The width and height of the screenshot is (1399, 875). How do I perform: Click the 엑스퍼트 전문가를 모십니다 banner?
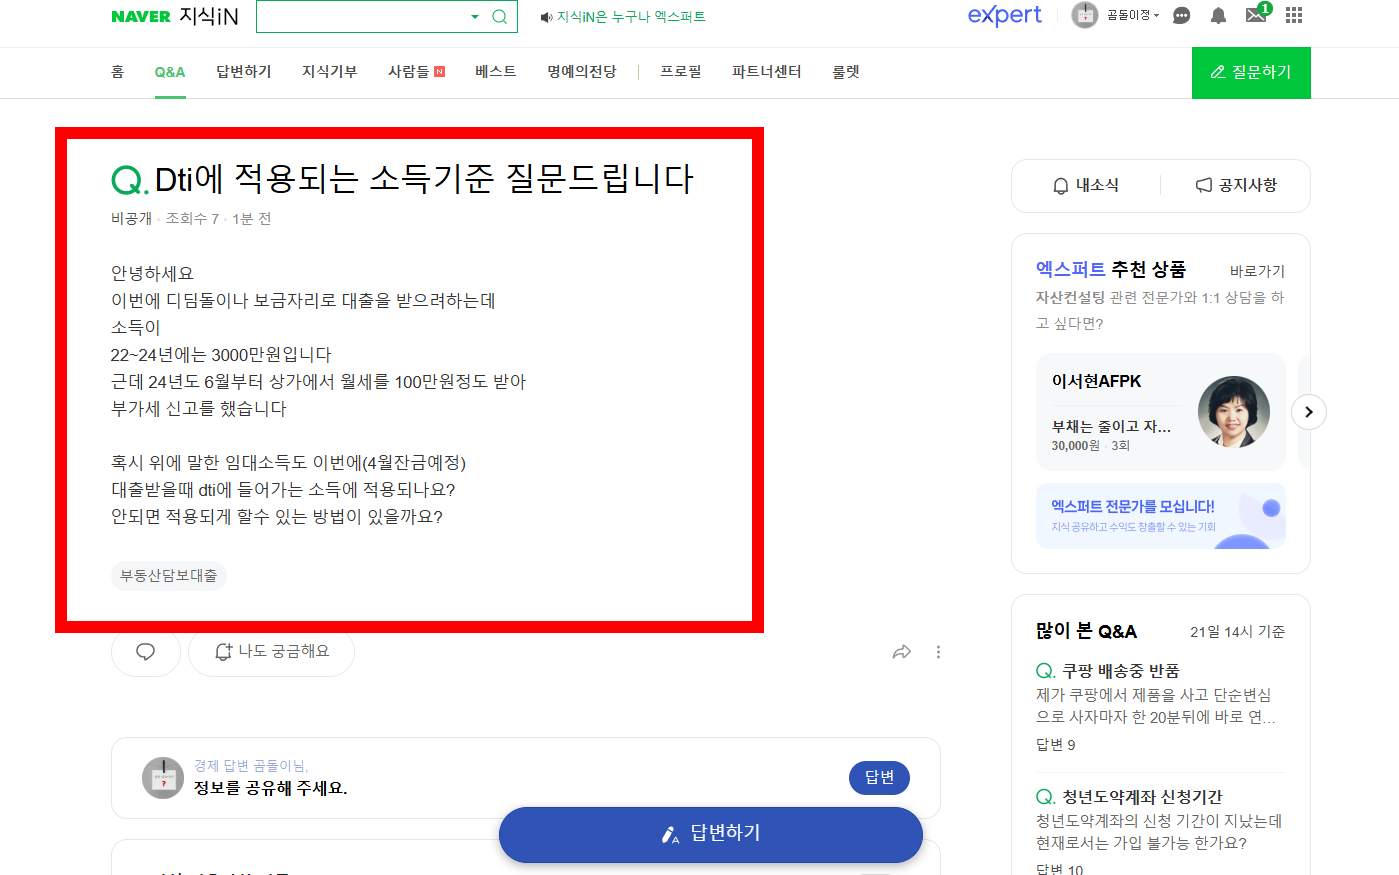coord(1161,516)
